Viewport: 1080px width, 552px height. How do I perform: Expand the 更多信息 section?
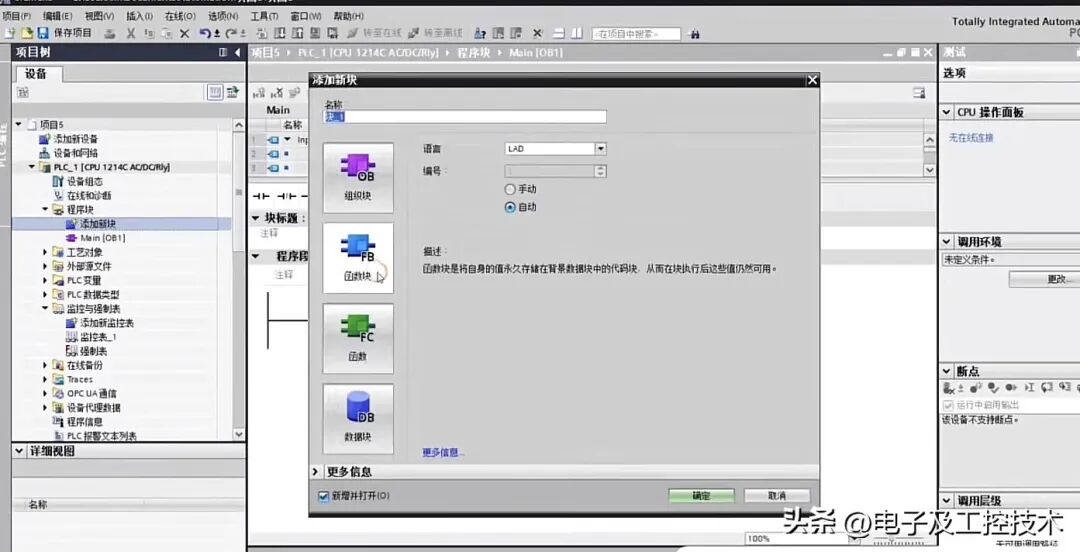(318, 472)
